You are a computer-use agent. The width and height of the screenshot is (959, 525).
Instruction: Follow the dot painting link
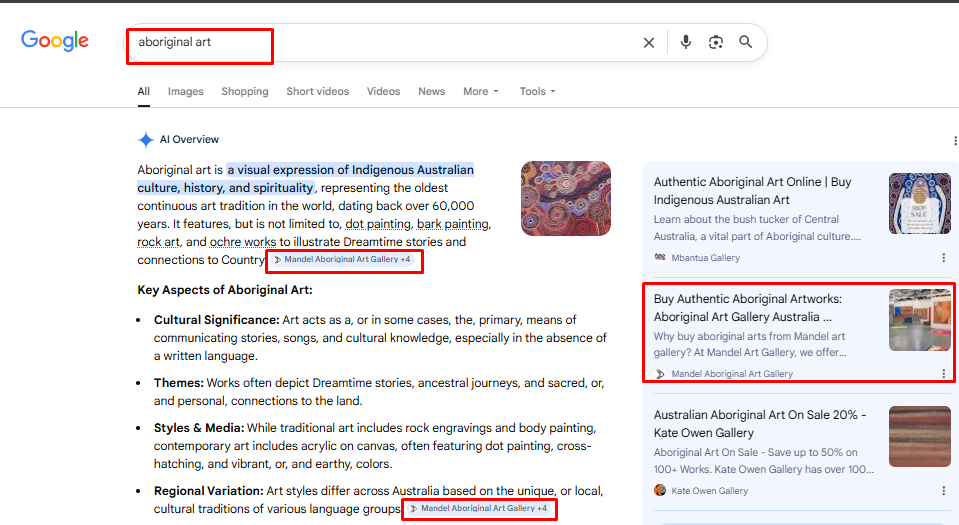378,224
